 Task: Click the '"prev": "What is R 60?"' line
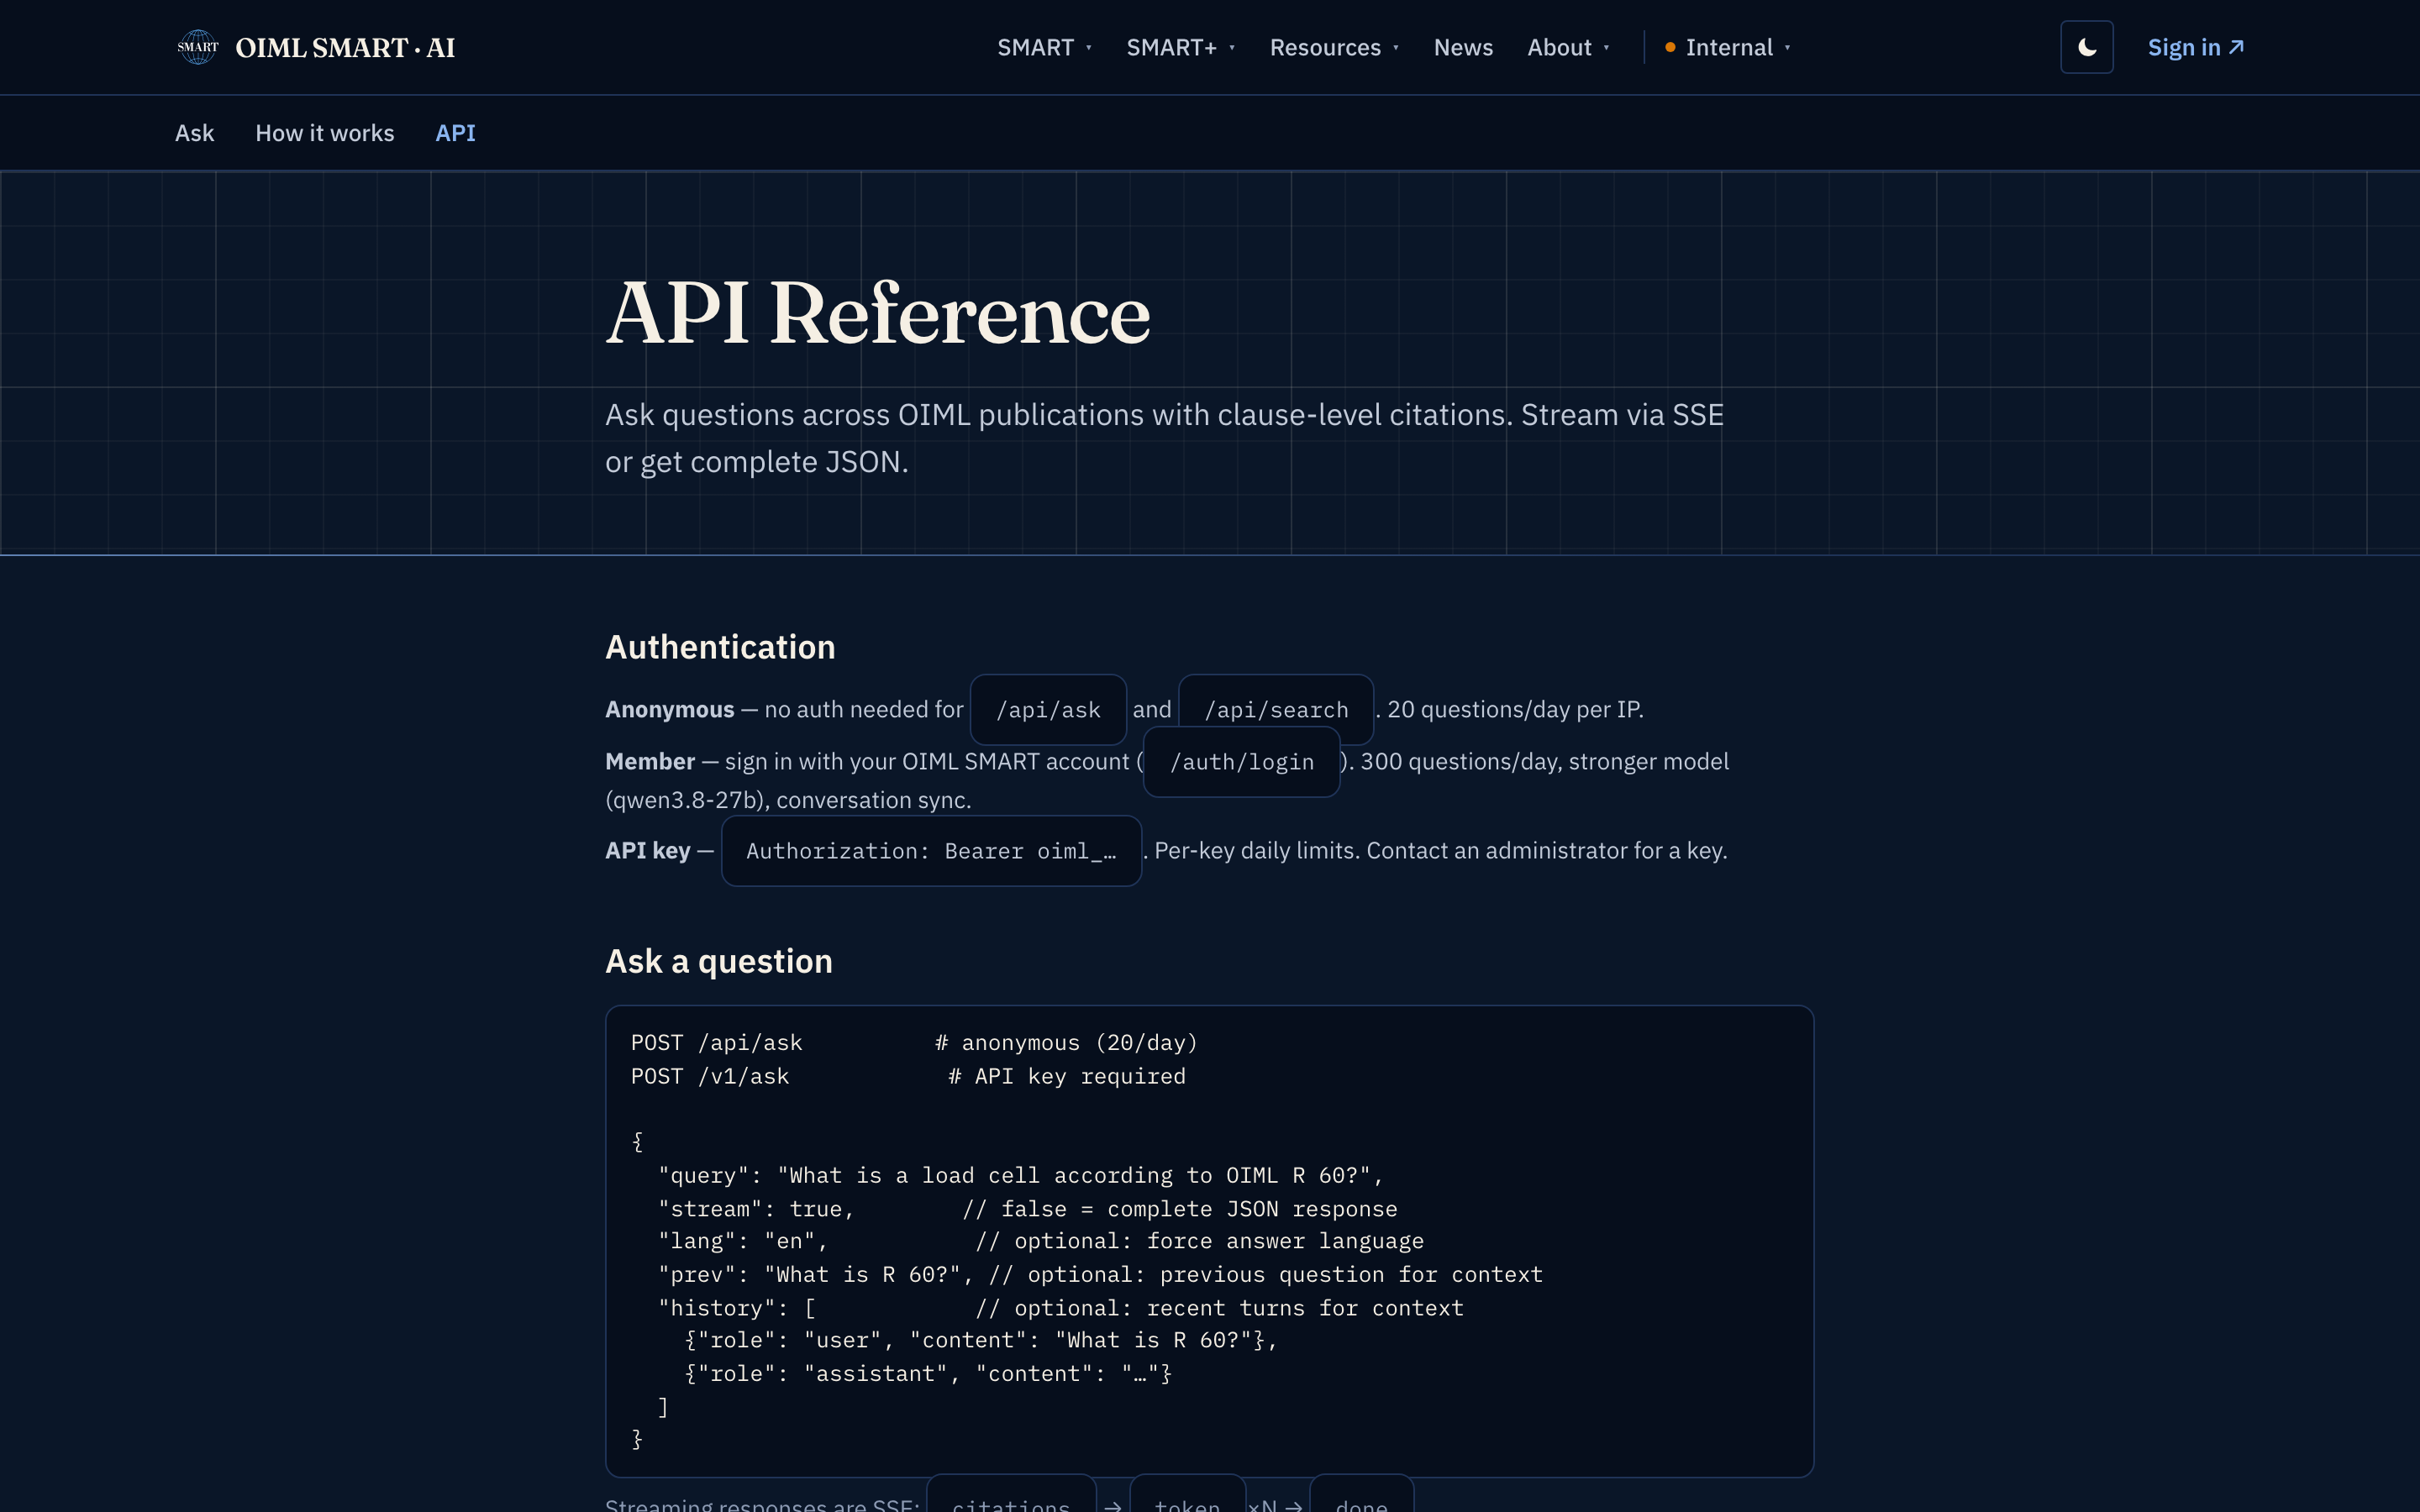(x=1100, y=1274)
